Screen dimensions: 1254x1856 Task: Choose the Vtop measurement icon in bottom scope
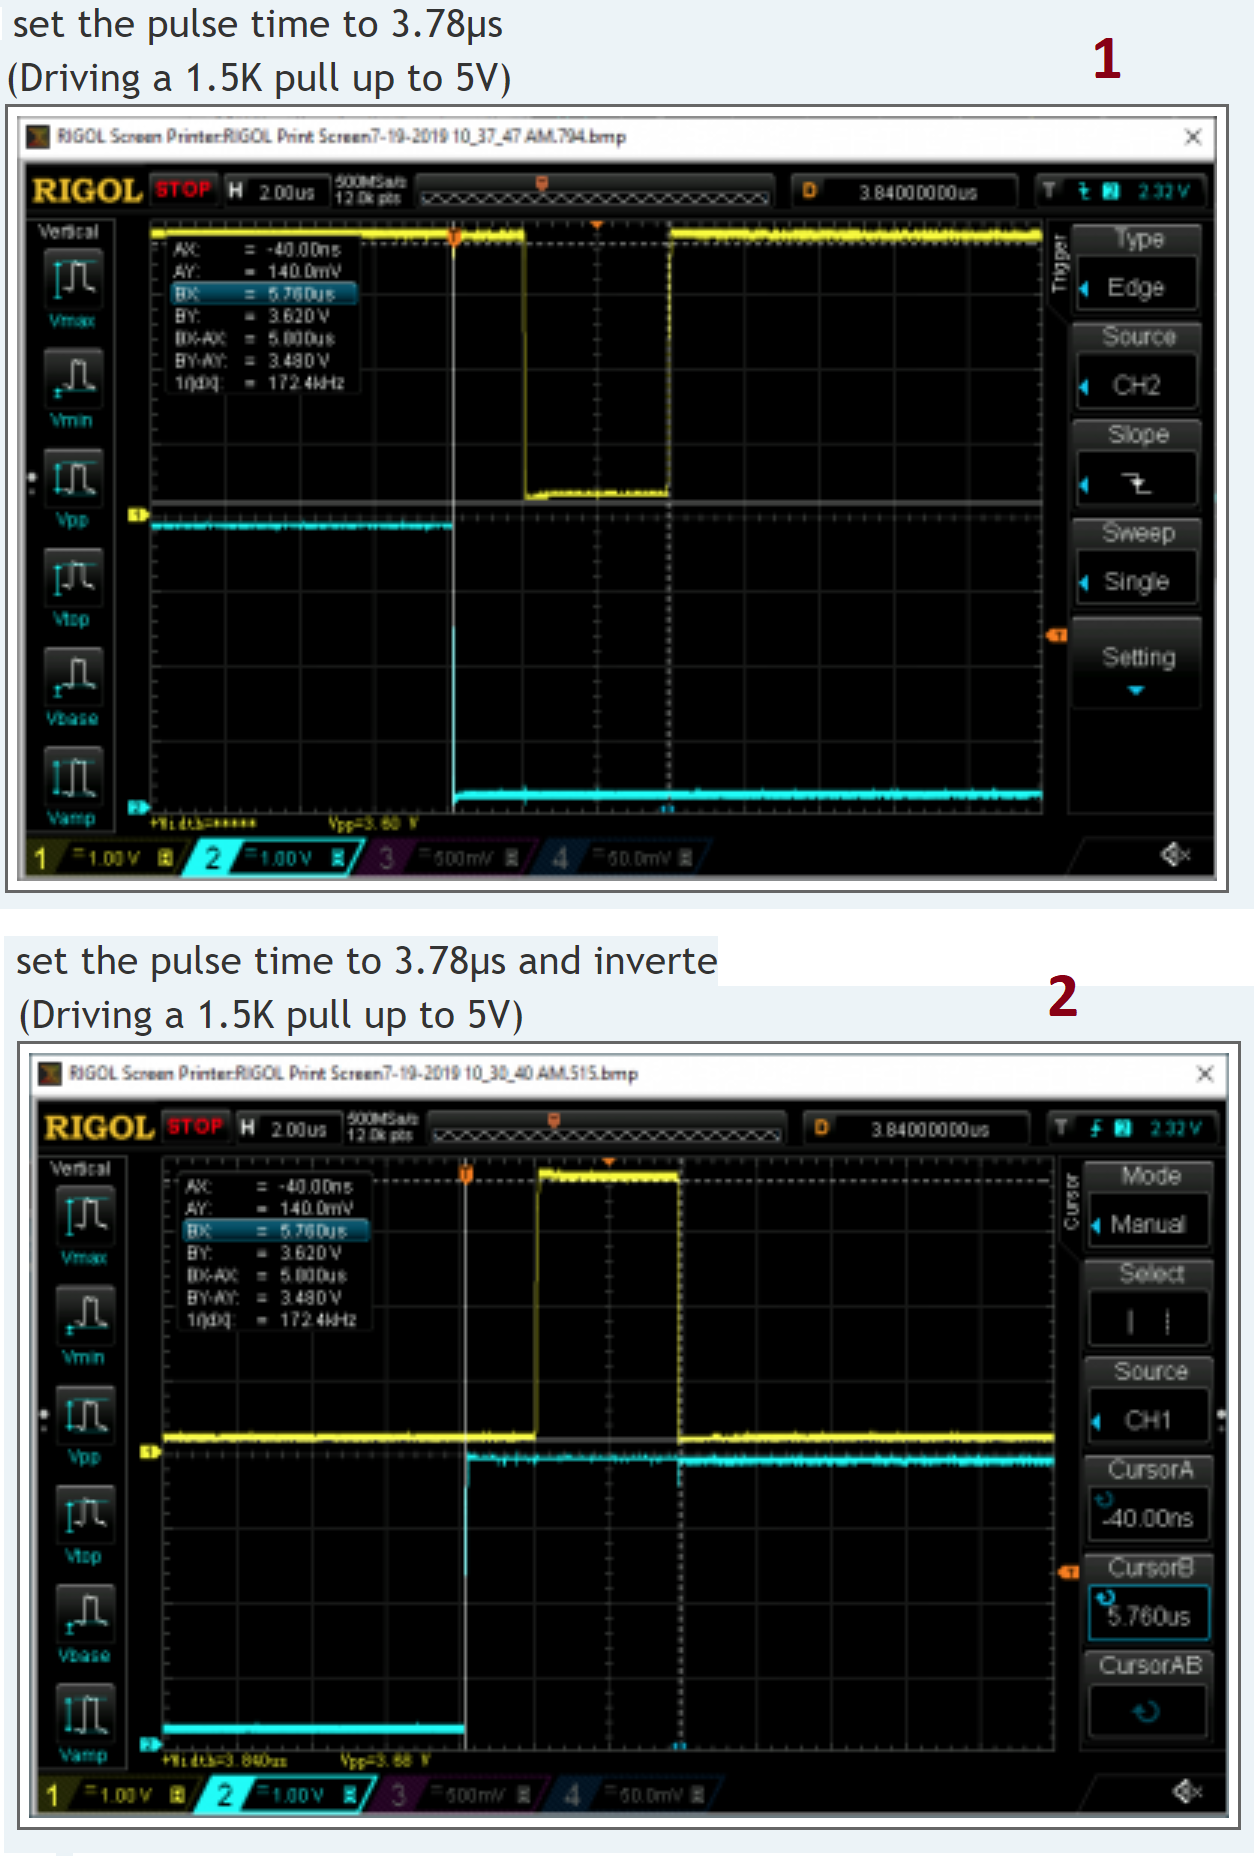(86, 1516)
